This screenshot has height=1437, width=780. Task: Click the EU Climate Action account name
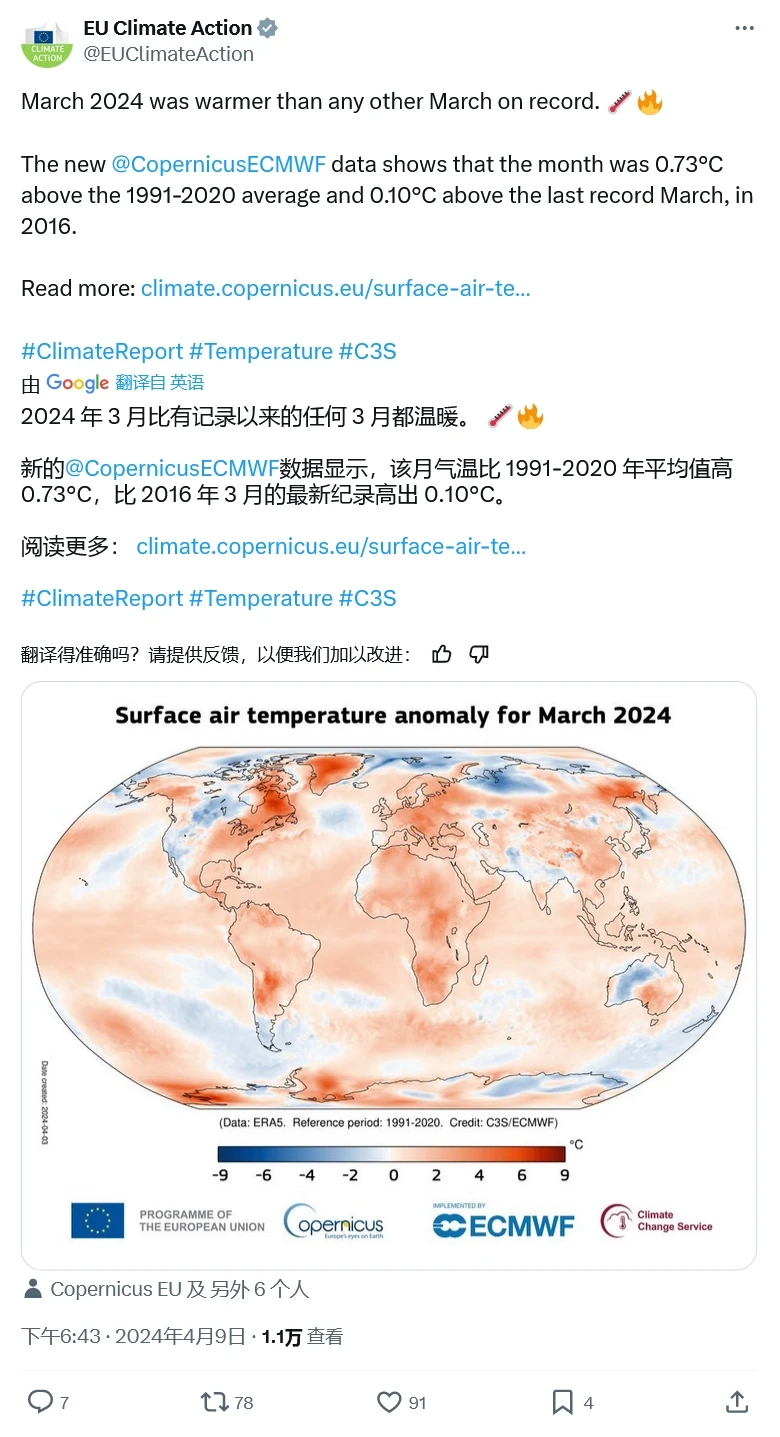(x=167, y=27)
